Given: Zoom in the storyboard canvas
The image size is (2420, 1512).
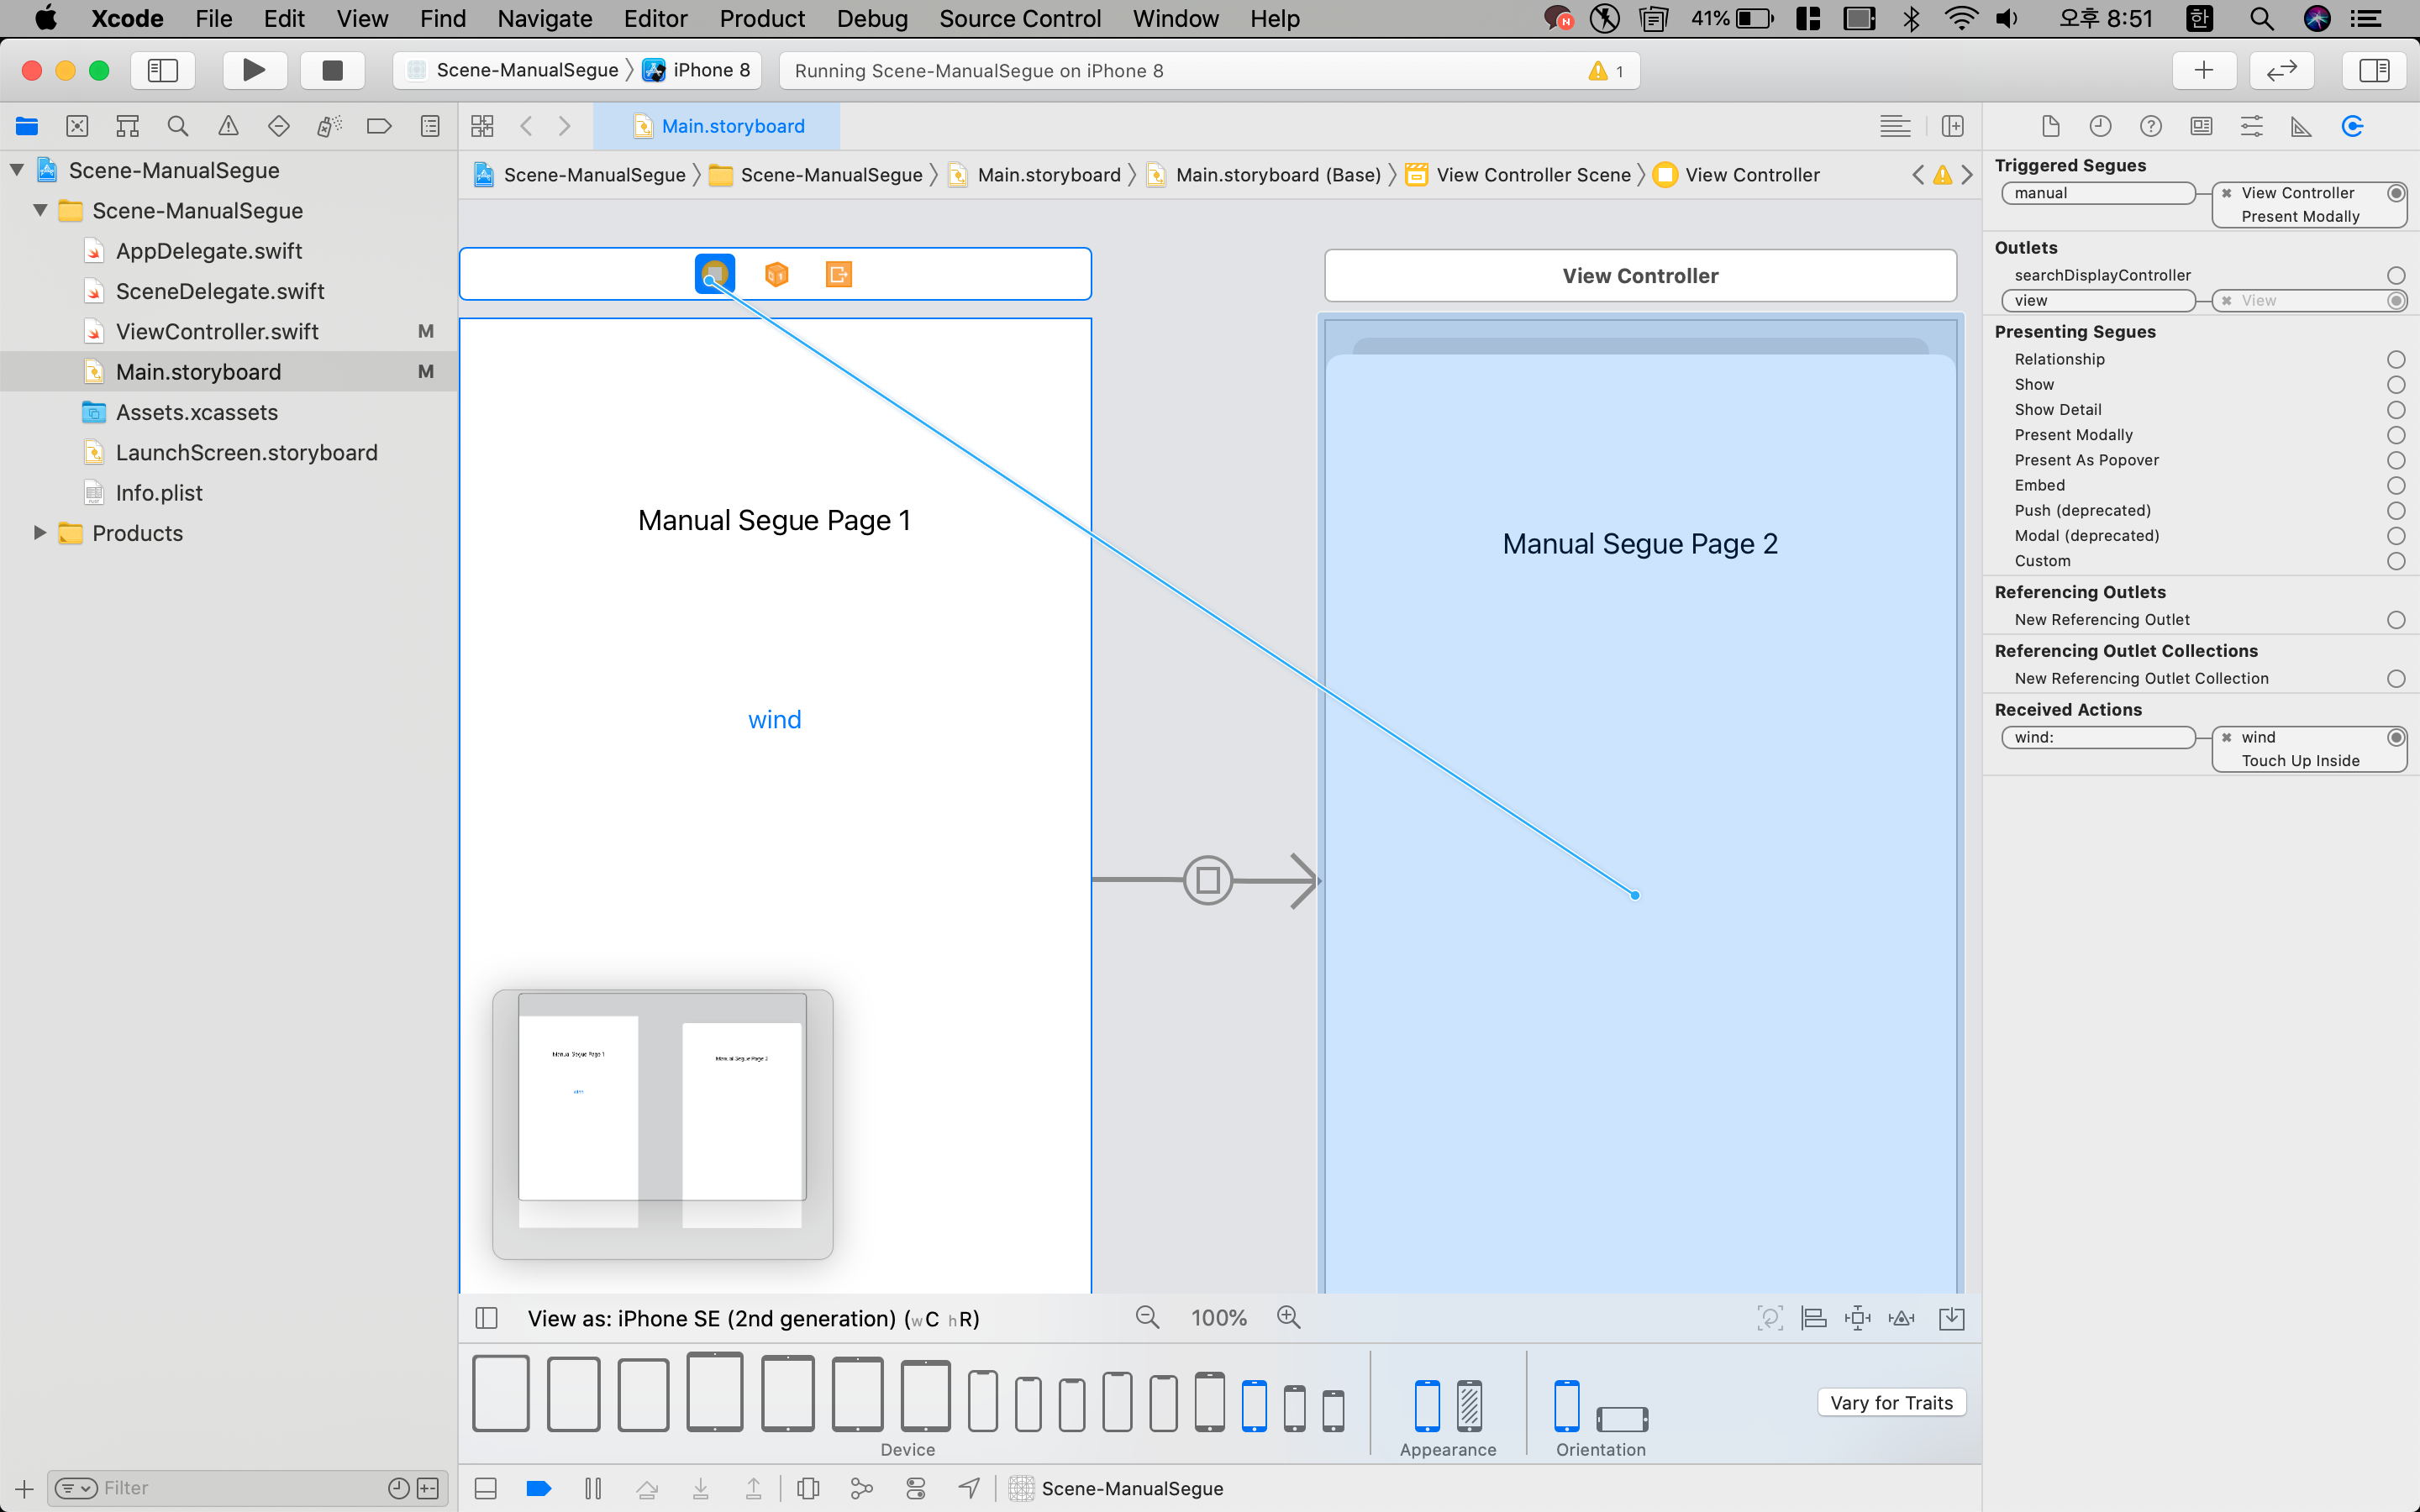Looking at the screenshot, I should [1289, 1318].
